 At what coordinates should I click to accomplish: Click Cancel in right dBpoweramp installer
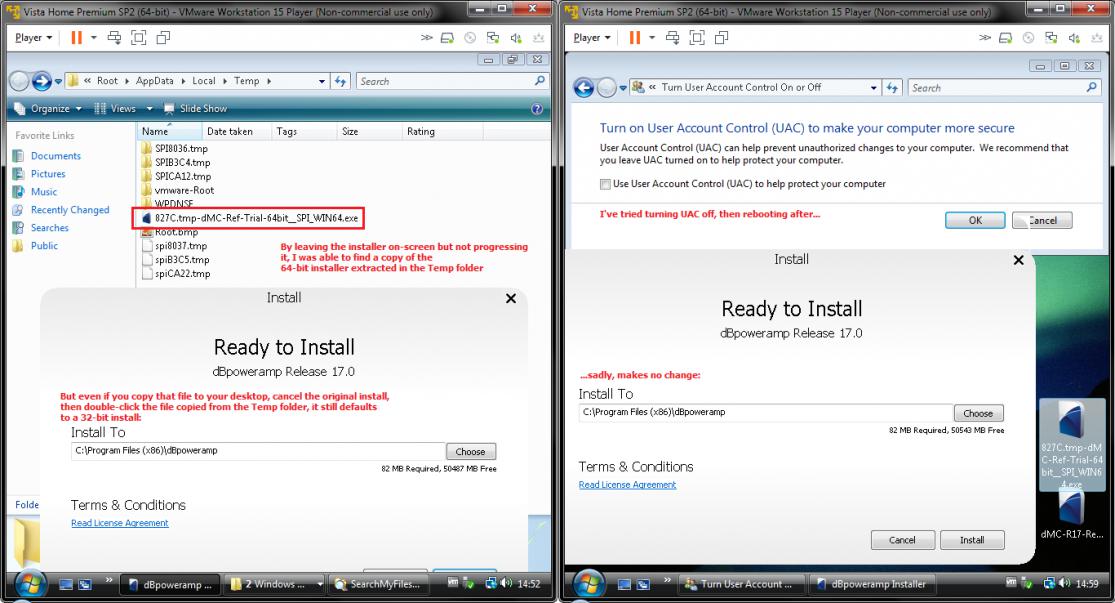tap(902, 540)
